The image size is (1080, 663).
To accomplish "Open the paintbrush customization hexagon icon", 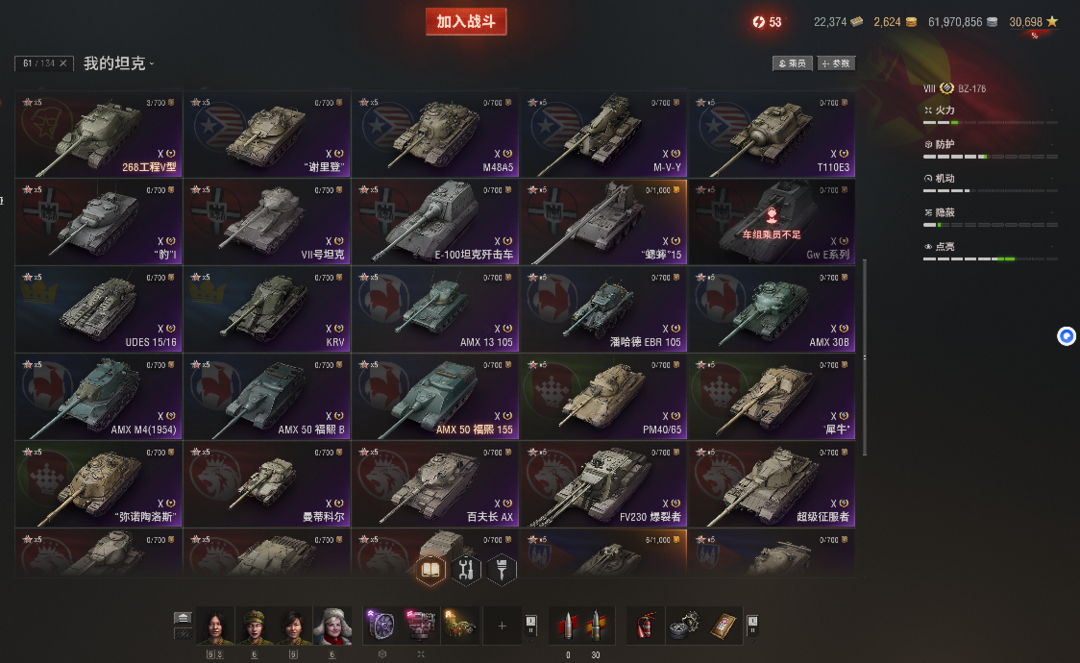I will pos(501,570).
